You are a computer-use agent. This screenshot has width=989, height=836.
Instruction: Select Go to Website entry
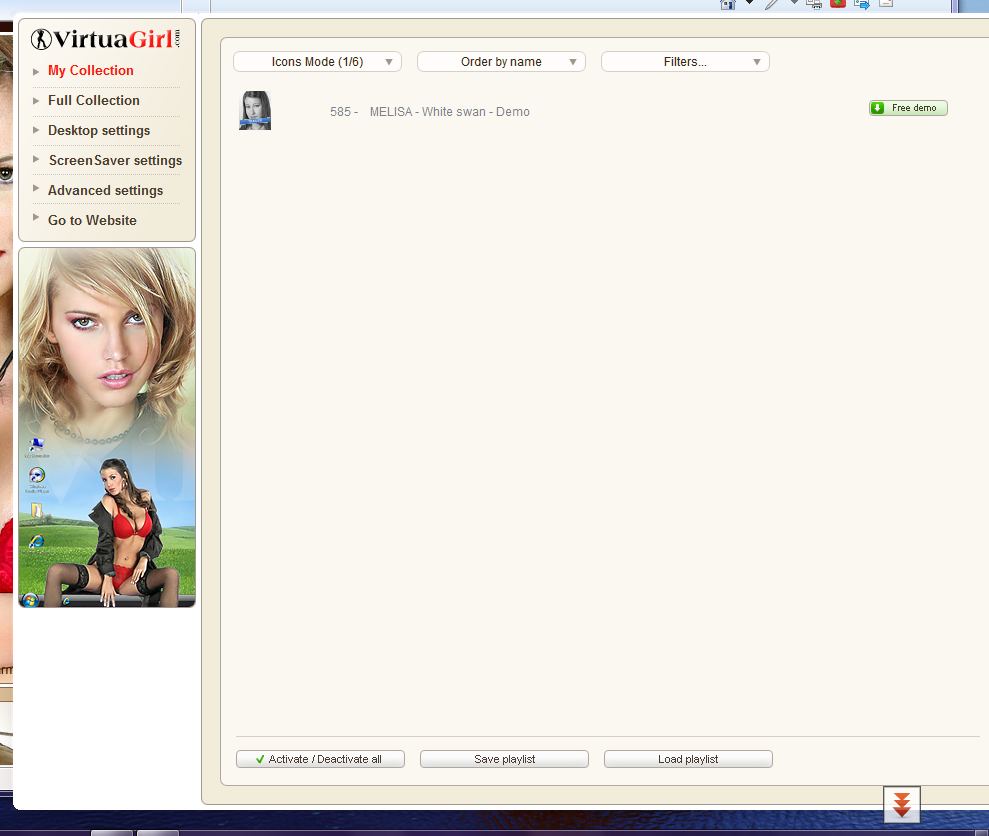point(92,220)
